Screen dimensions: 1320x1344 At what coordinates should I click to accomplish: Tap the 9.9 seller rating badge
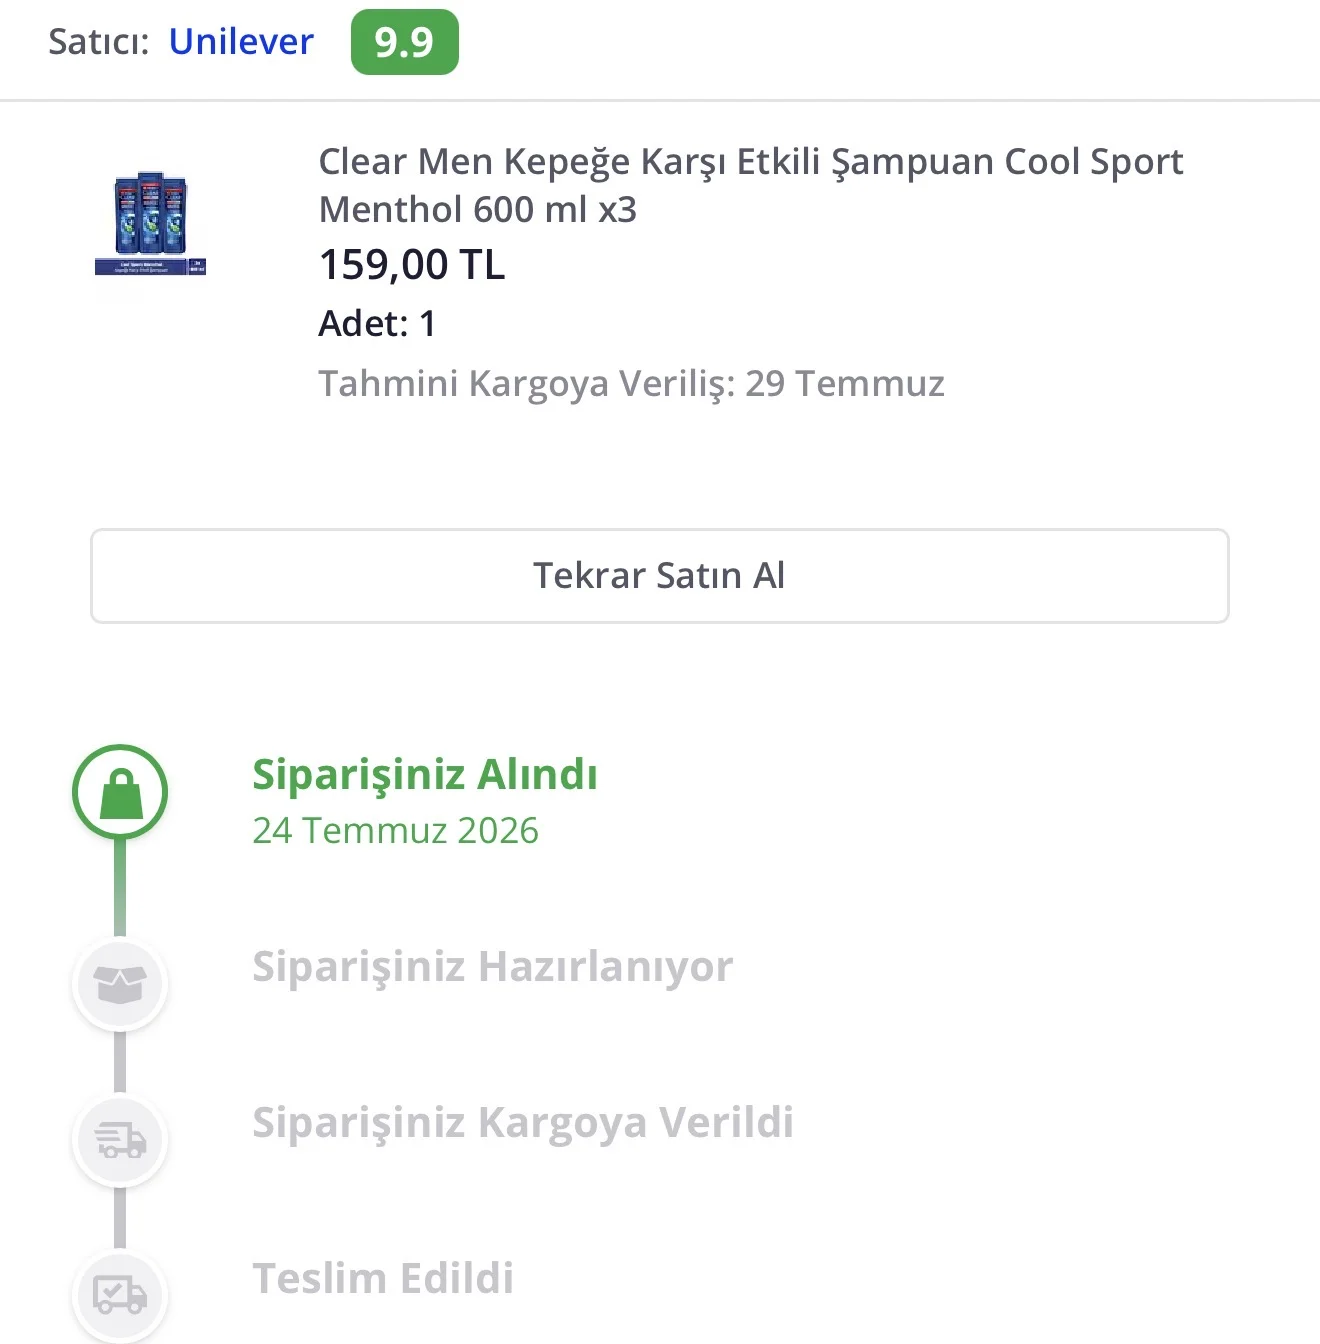[405, 42]
